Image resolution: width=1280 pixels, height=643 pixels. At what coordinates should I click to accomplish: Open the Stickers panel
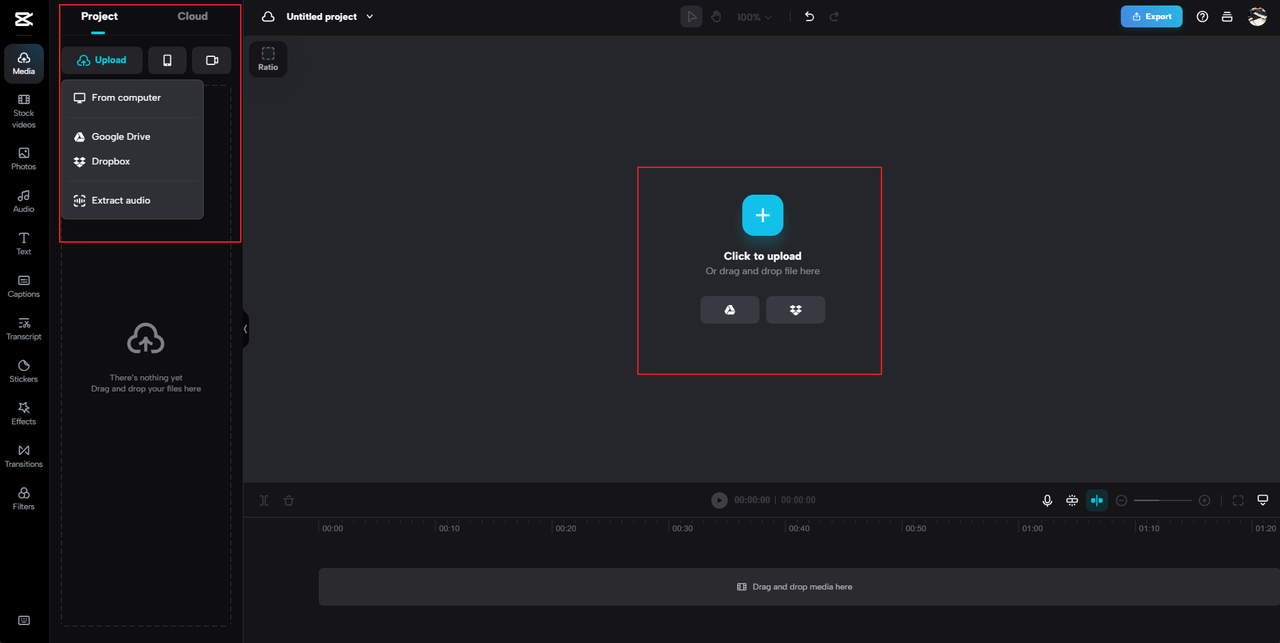24,371
